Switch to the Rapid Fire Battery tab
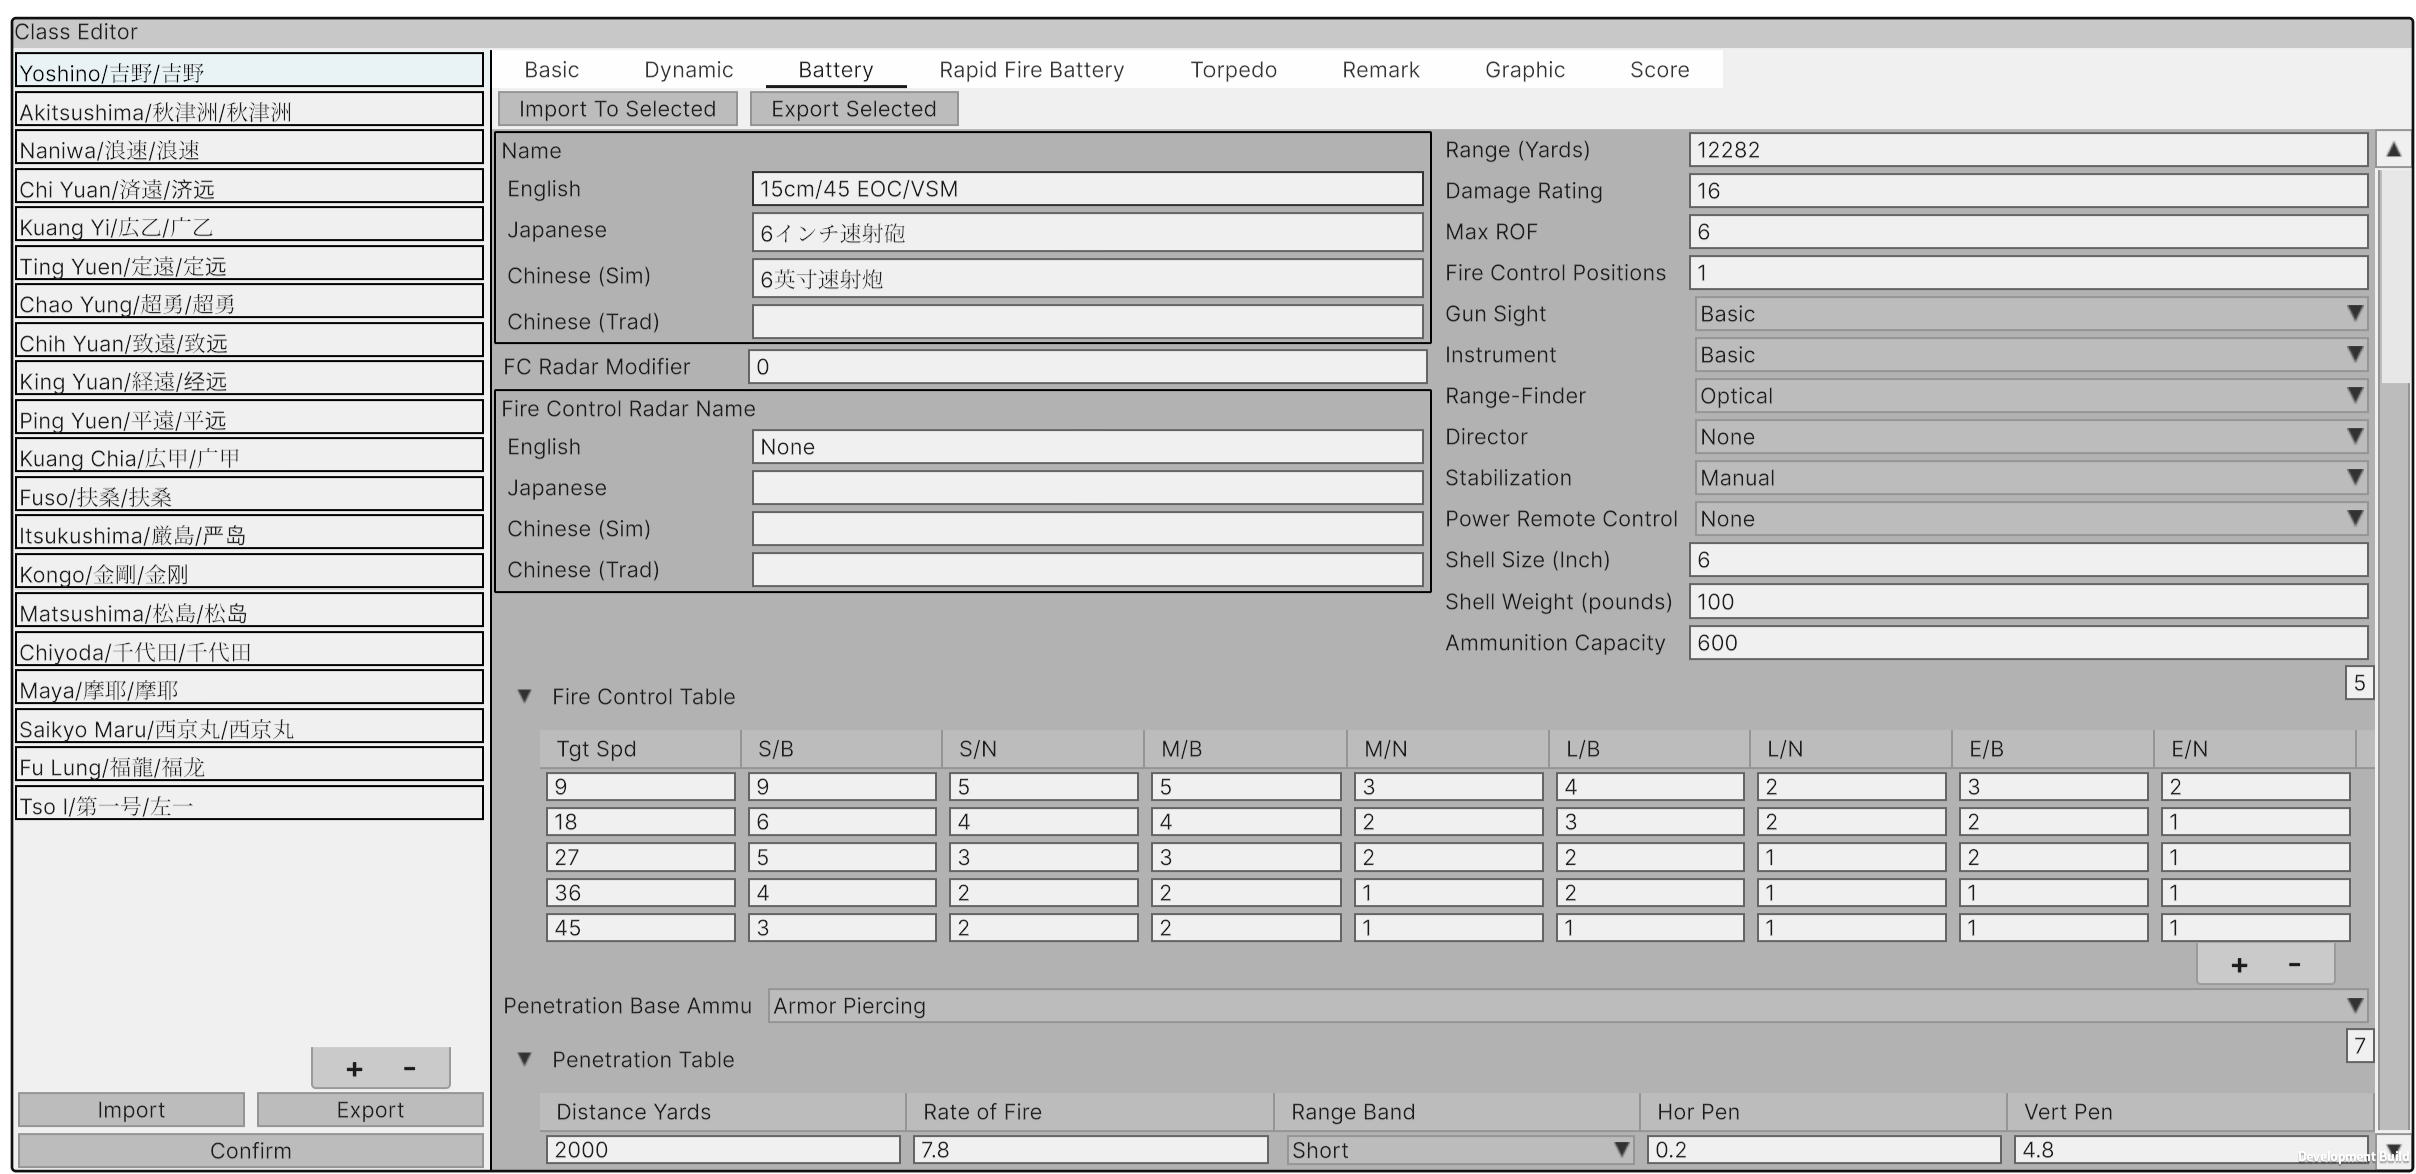2416x1174 pixels. (x=1031, y=70)
